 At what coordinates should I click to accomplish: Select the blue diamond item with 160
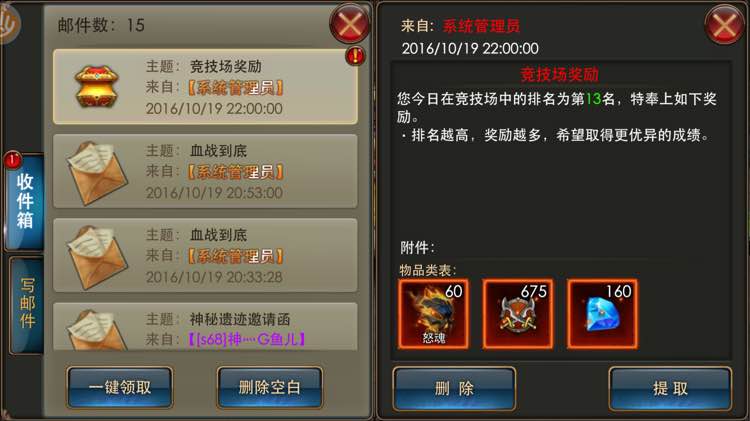coord(602,314)
